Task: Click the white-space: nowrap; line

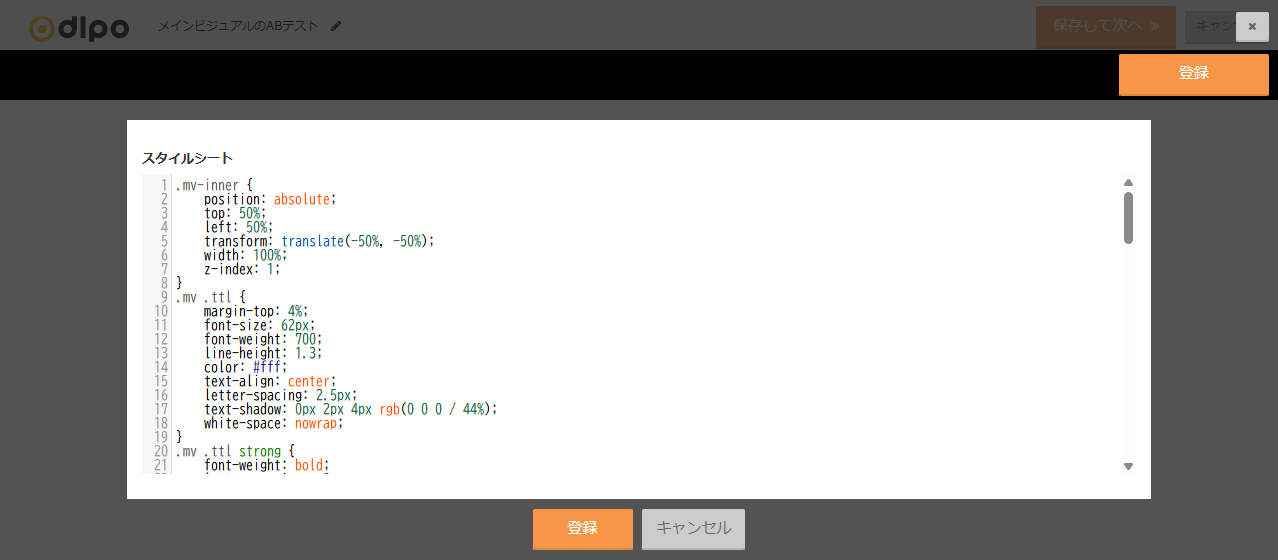Action: 273,423
